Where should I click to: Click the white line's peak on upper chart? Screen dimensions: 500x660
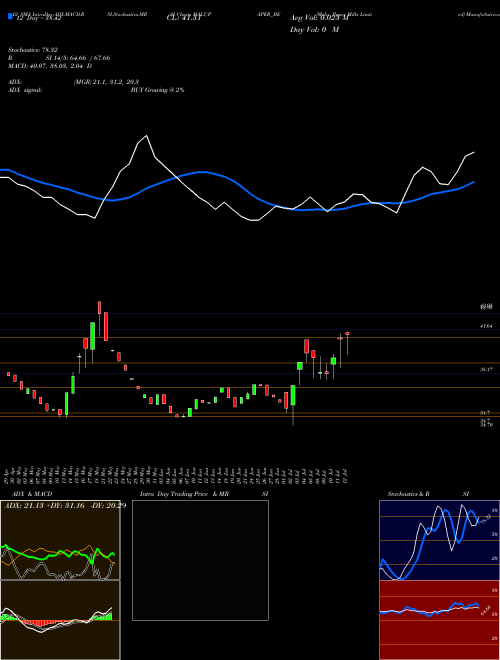(146, 136)
